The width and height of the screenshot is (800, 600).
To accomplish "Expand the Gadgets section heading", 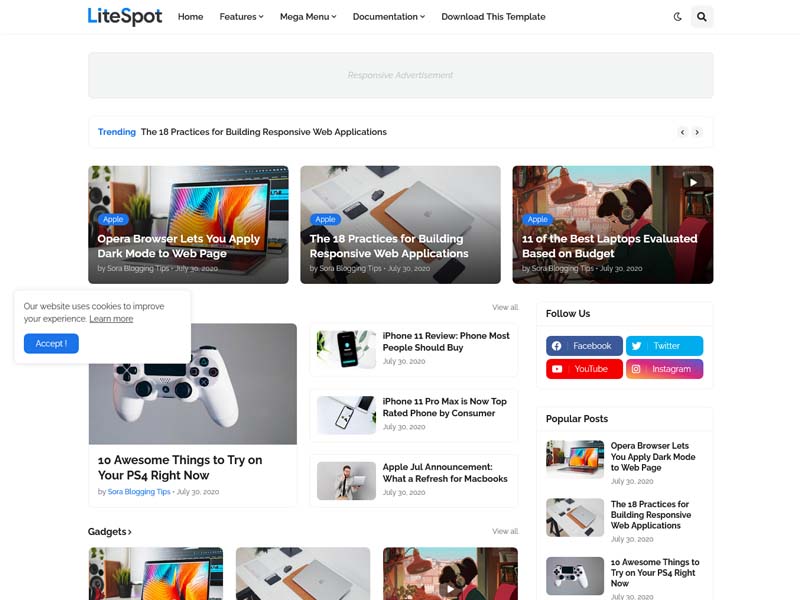I will [x=110, y=532].
